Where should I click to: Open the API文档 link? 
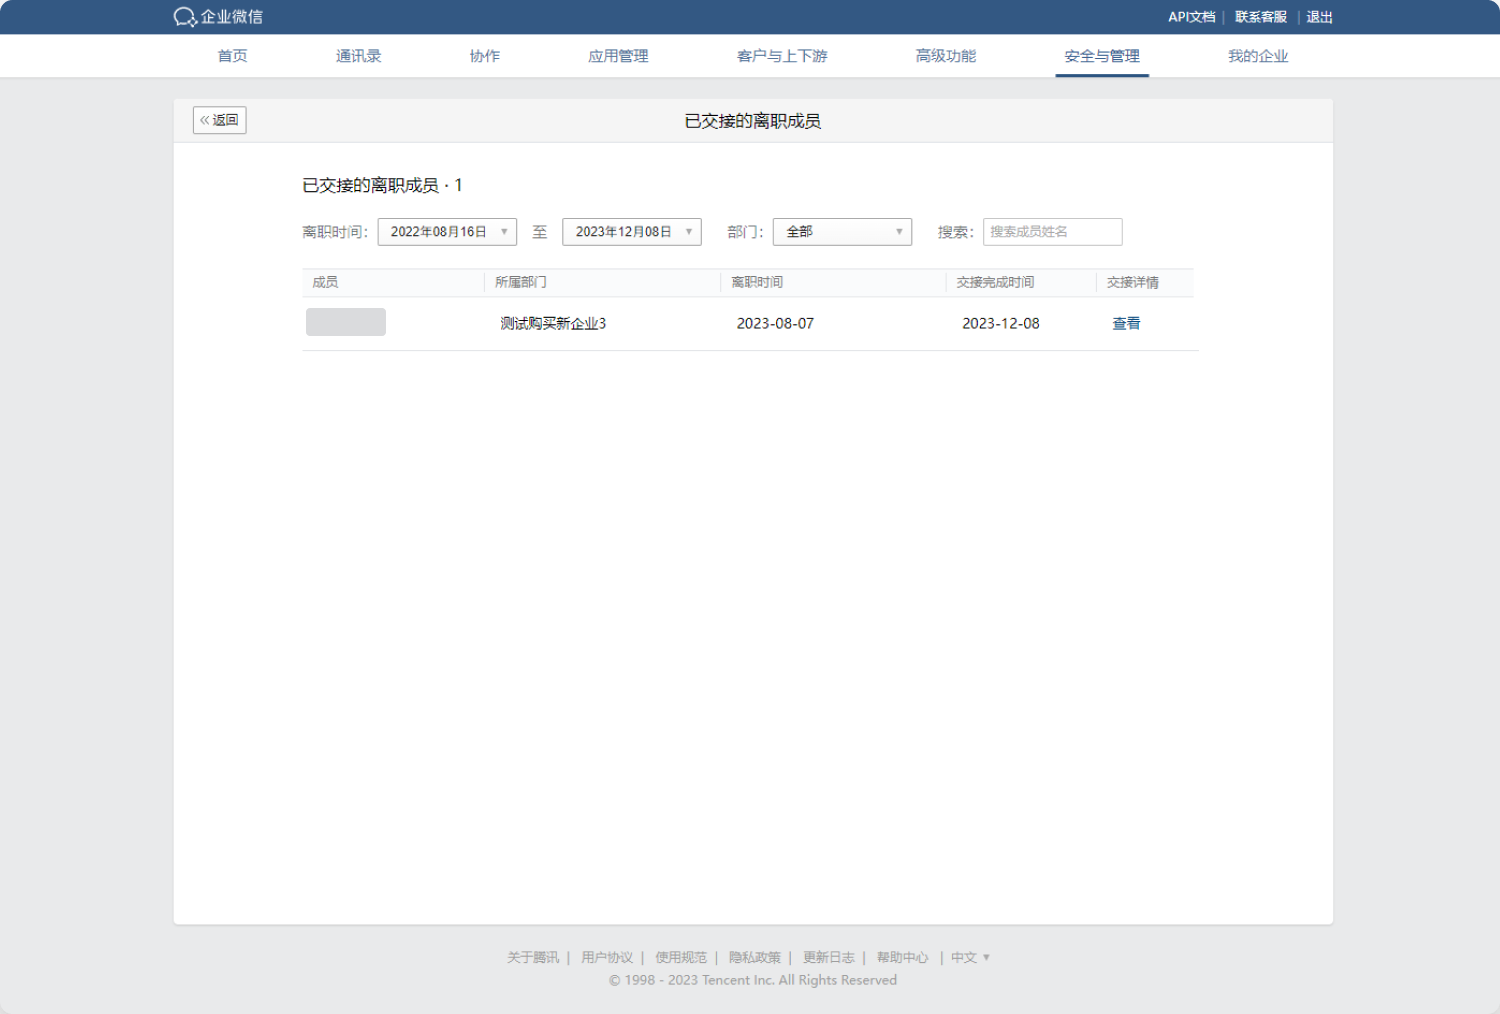point(1191,17)
